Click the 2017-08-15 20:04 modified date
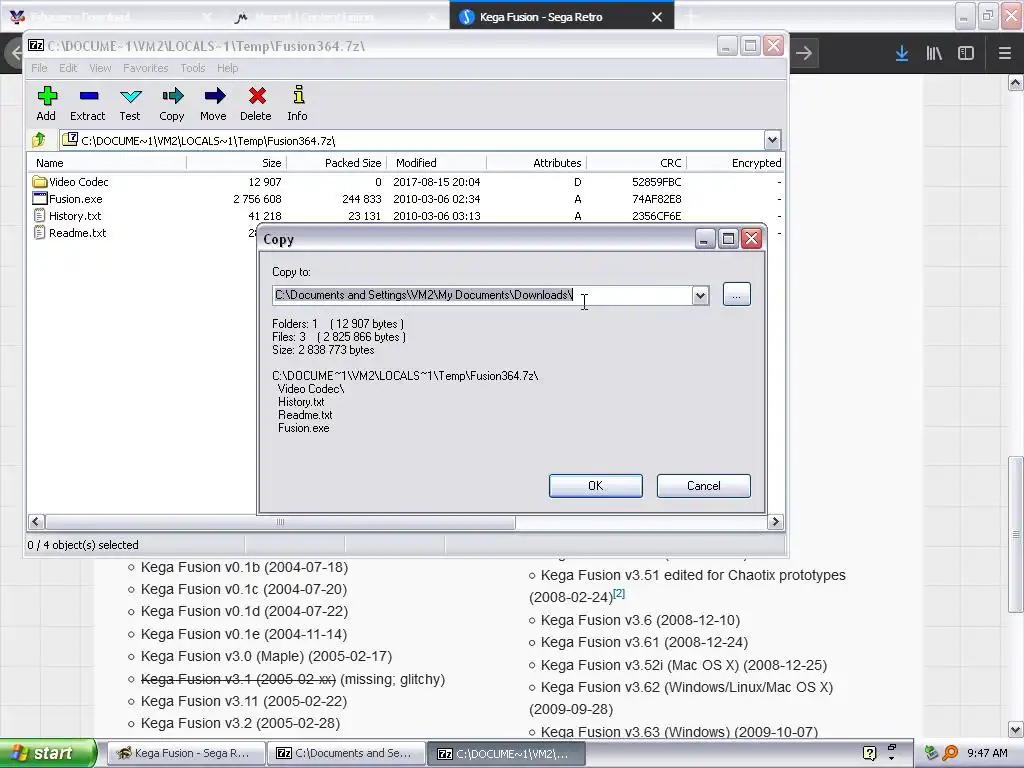The width and height of the screenshot is (1024, 768). 436,182
